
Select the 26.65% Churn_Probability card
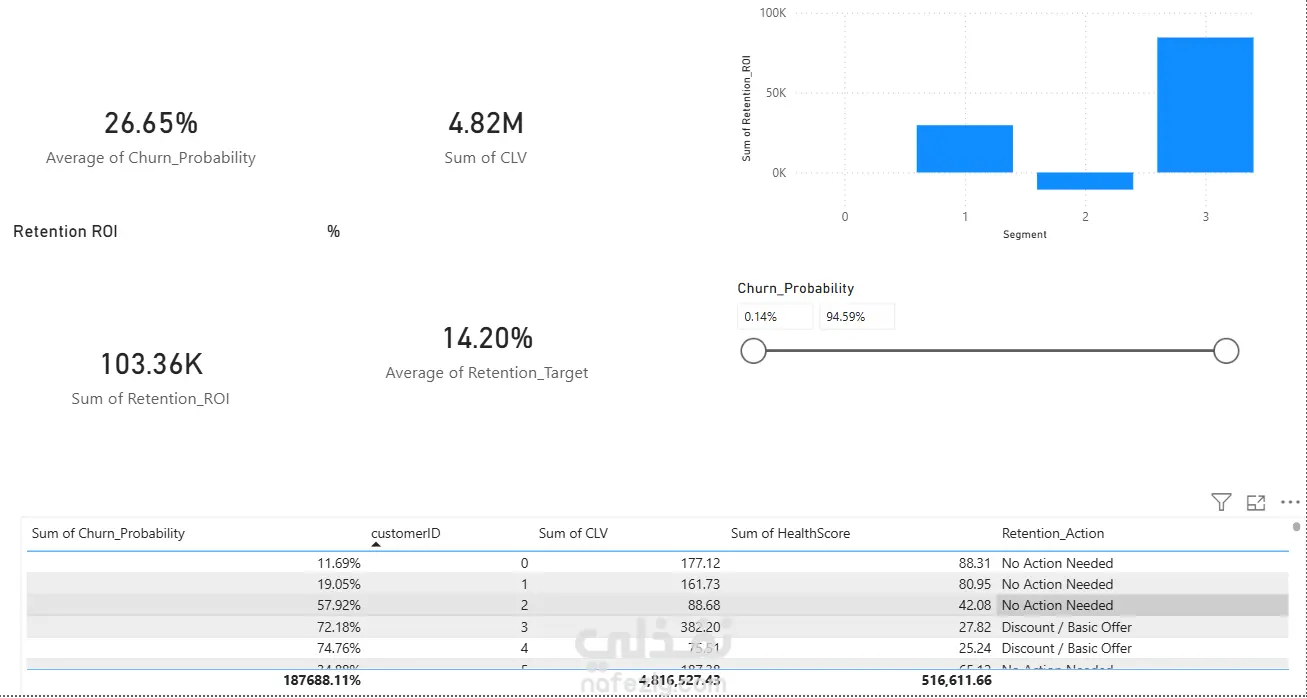click(x=151, y=138)
